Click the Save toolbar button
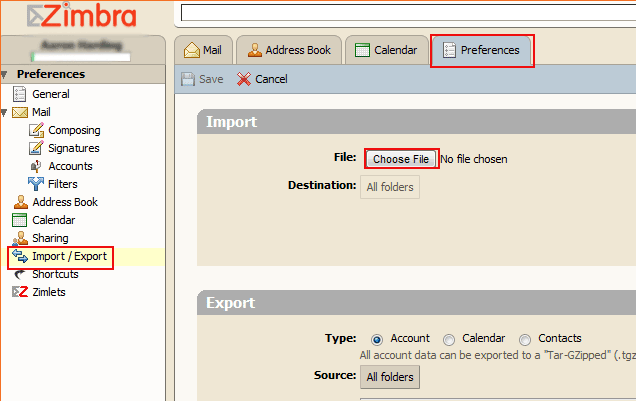The height and width of the screenshot is (401, 636). pyautogui.click(x=202, y=79)
